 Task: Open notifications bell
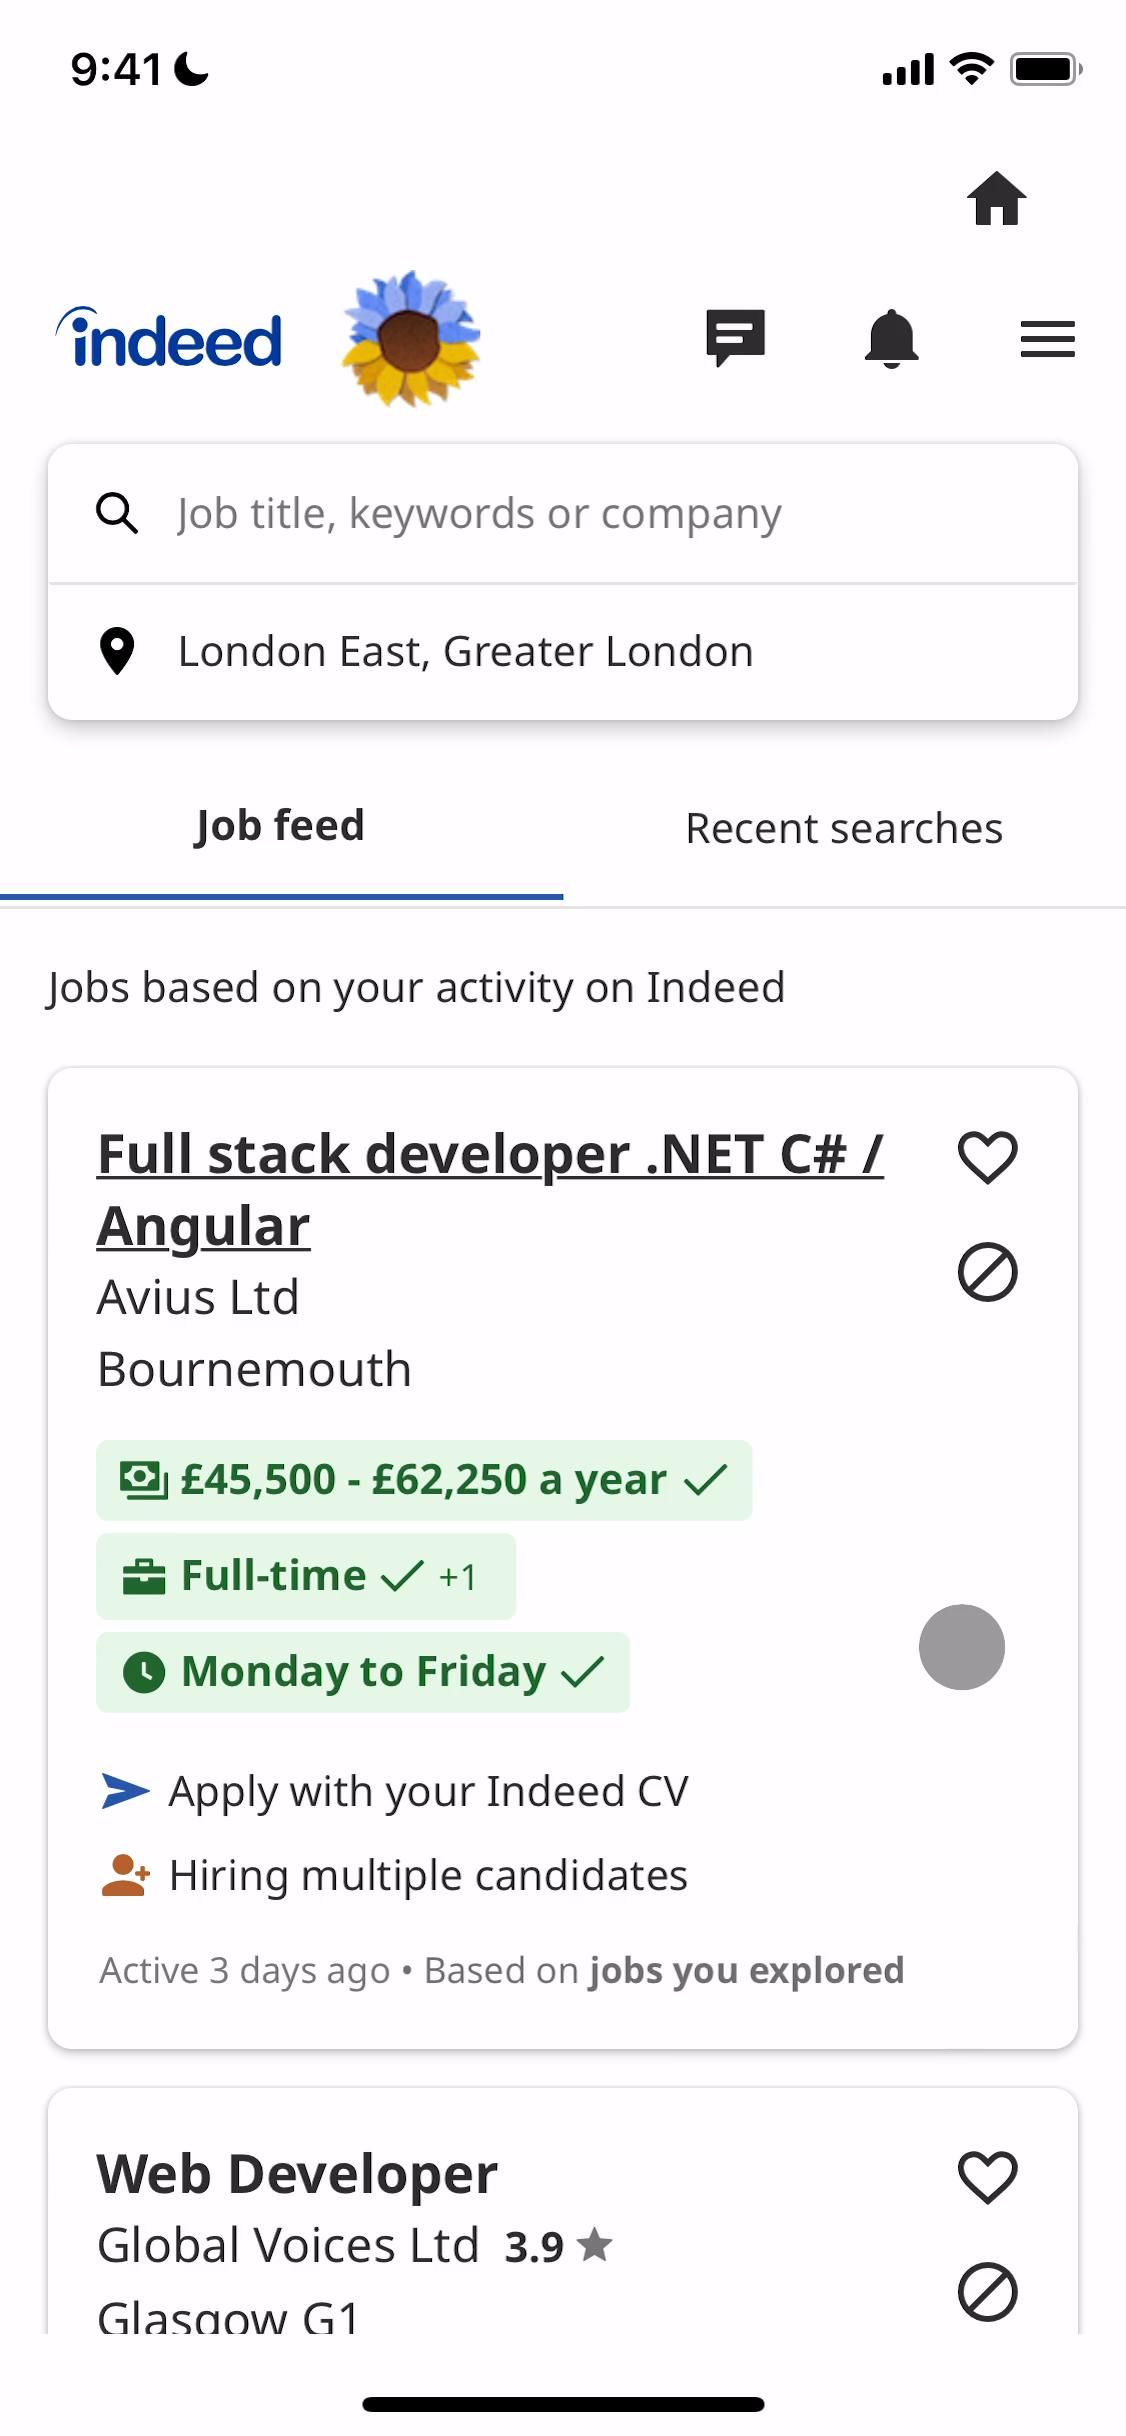[891, 339]
